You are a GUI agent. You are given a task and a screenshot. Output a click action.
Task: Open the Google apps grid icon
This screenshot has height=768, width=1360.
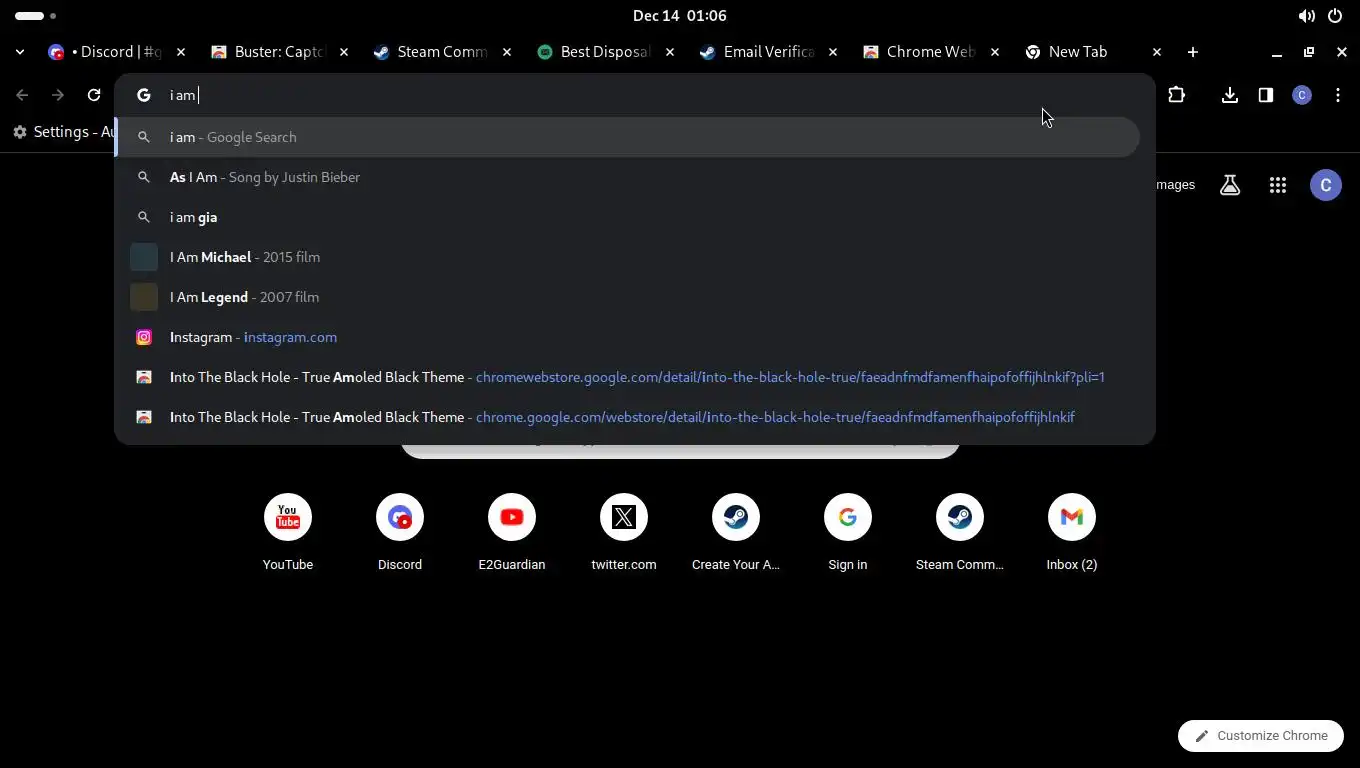[x=1278, y=185]
